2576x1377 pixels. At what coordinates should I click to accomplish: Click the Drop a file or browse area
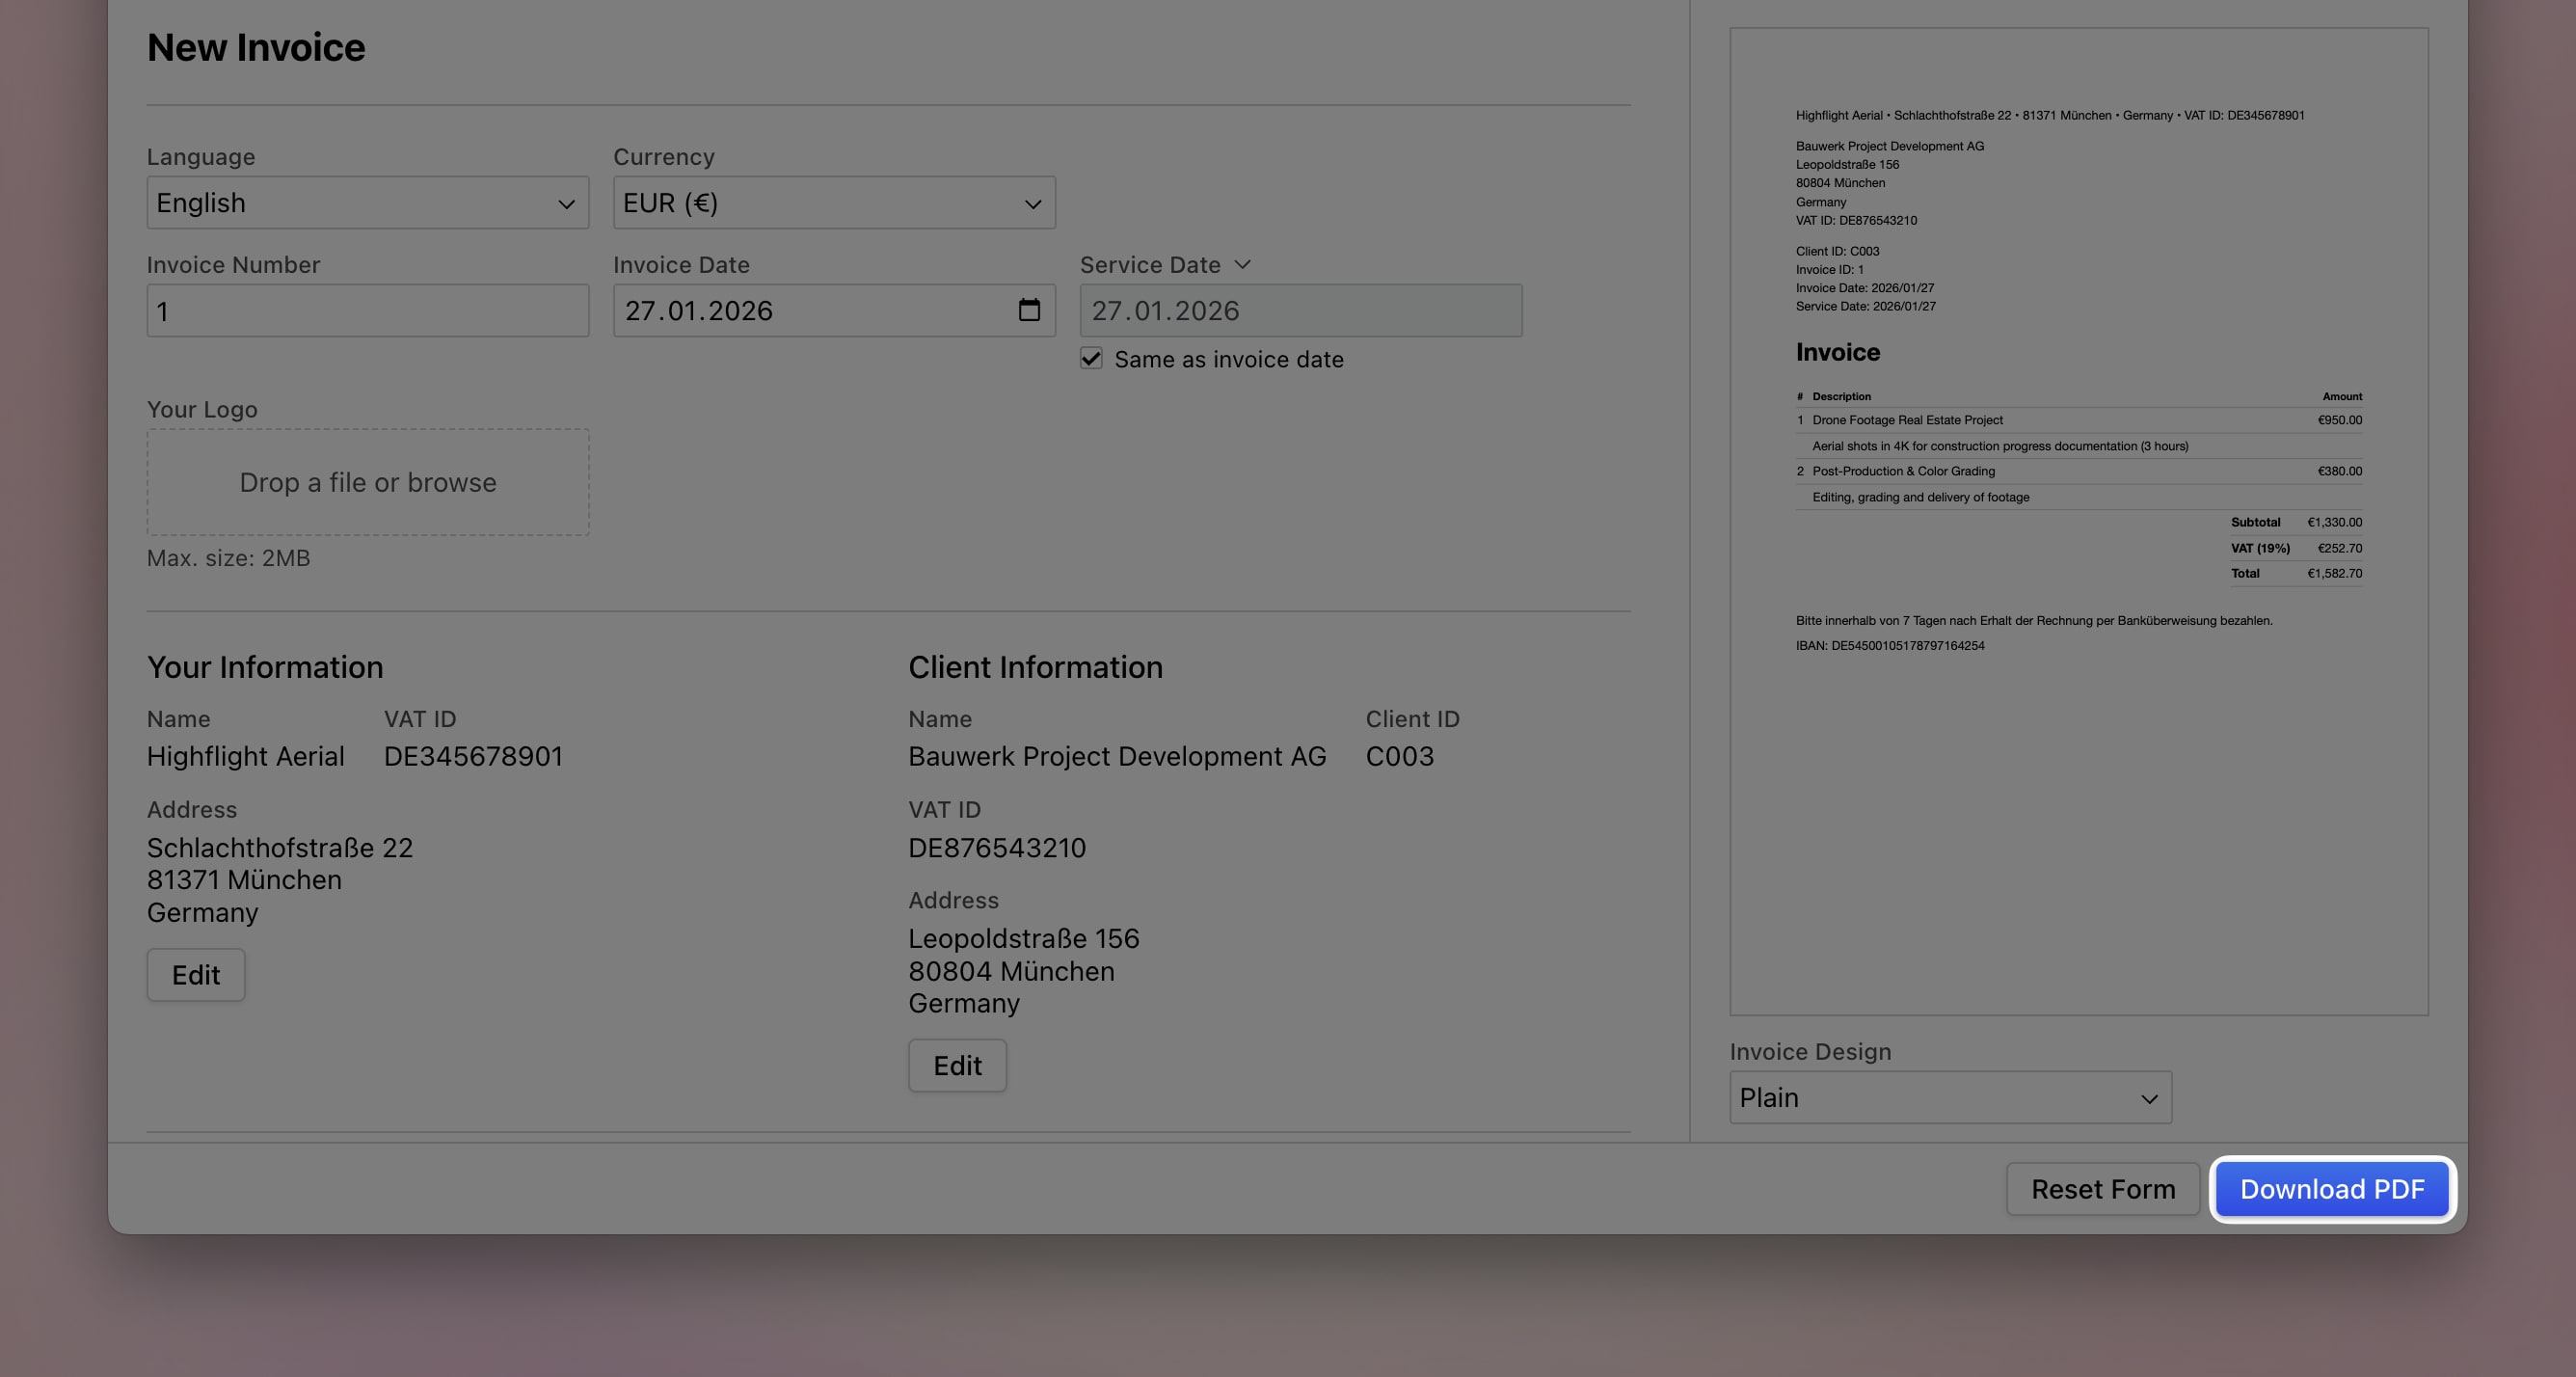[x=367, y=482]
